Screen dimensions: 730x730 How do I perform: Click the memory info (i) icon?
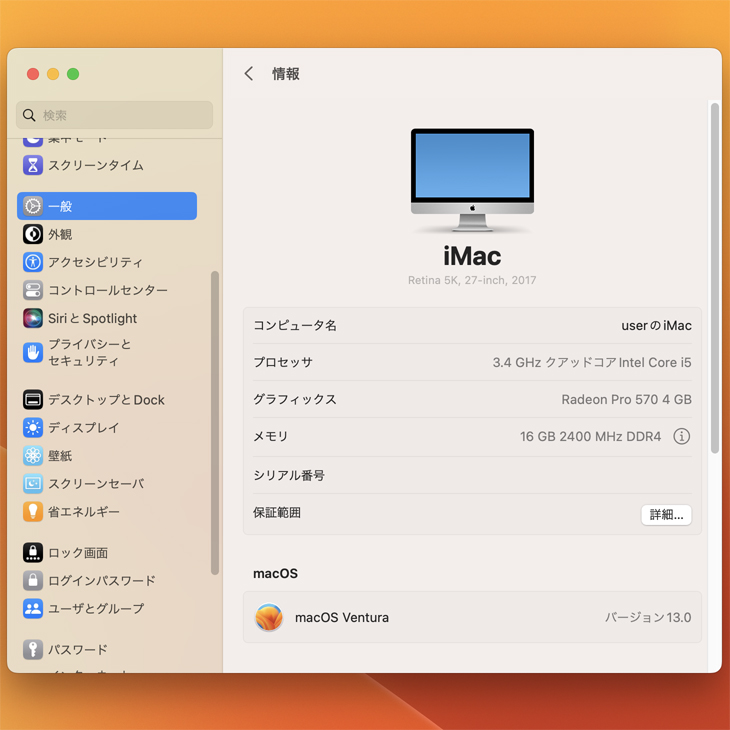click(x=682, y=436)
